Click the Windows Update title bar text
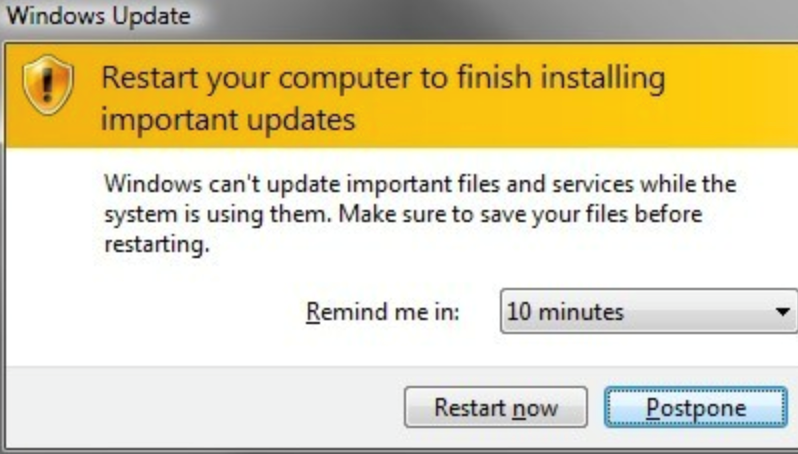798x454 pixels. pos(99,16)
